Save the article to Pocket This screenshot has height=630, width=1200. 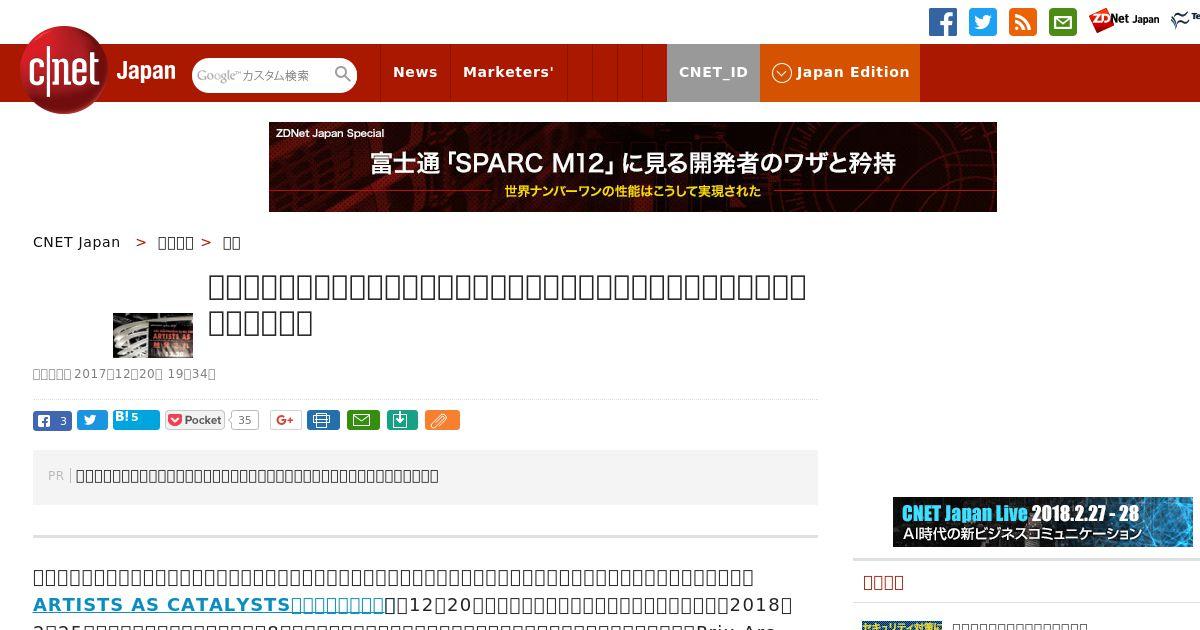tap(195, 420)
